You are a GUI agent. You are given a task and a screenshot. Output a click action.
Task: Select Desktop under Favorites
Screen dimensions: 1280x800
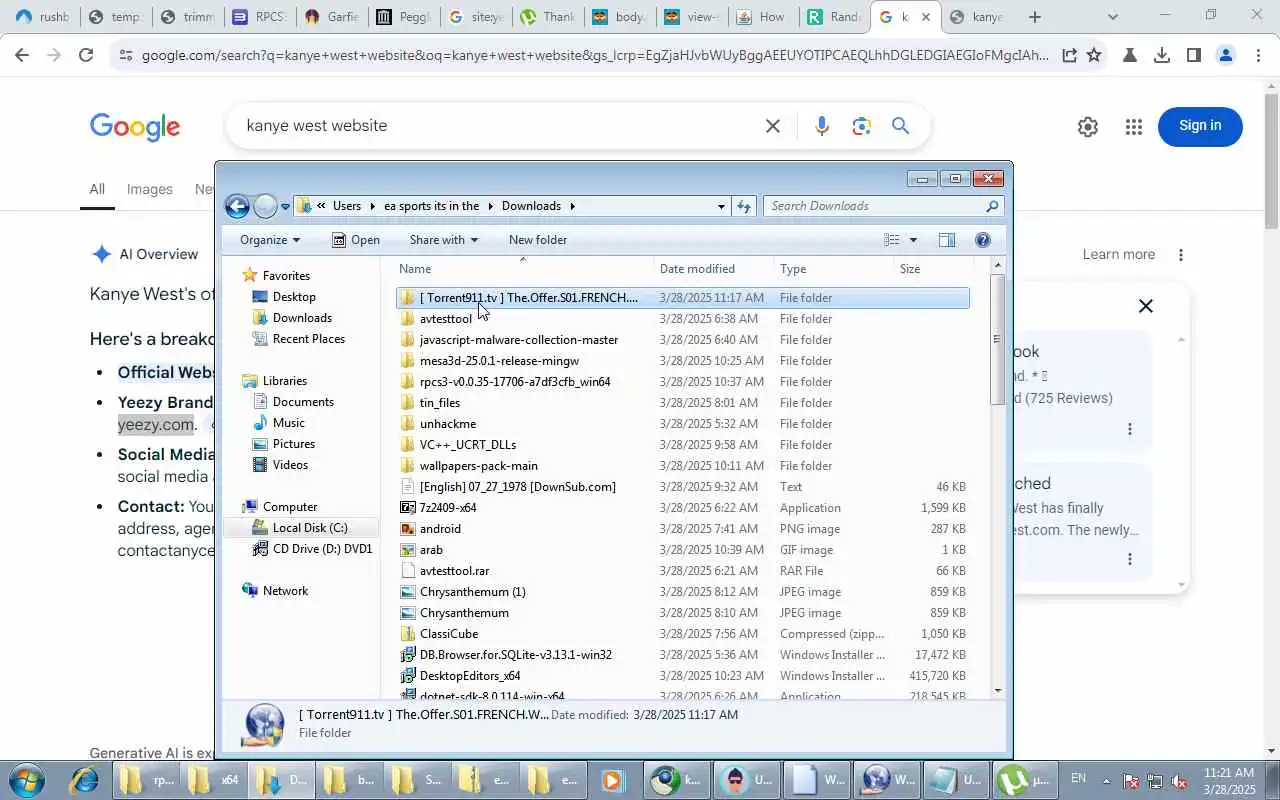pyautogui.click(x=294, y=297)
